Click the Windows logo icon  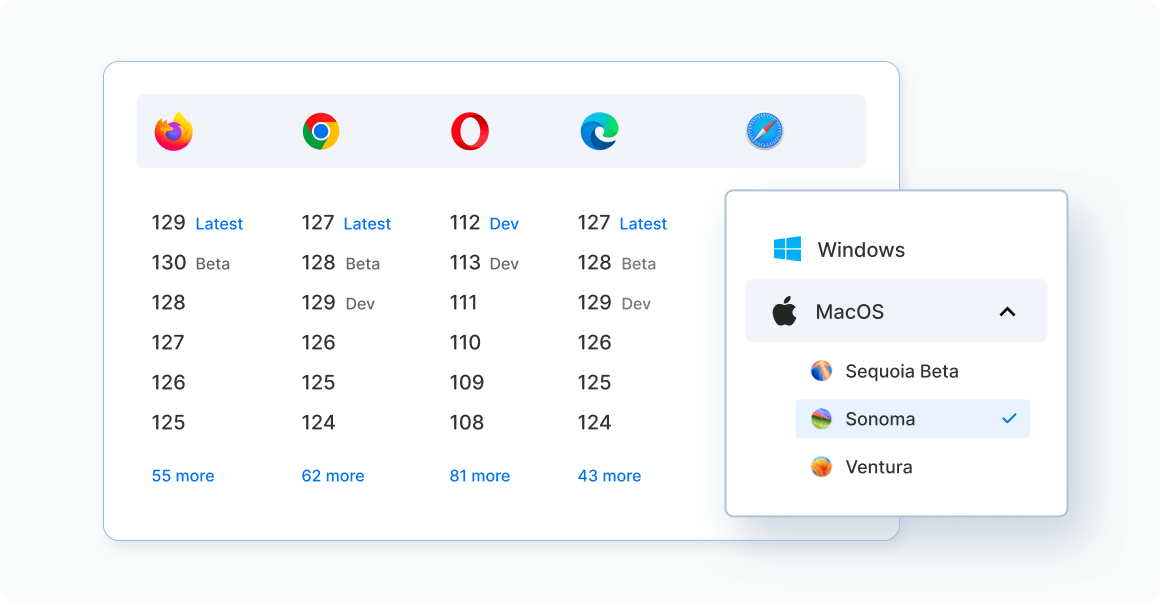click(x=789, y=249)
